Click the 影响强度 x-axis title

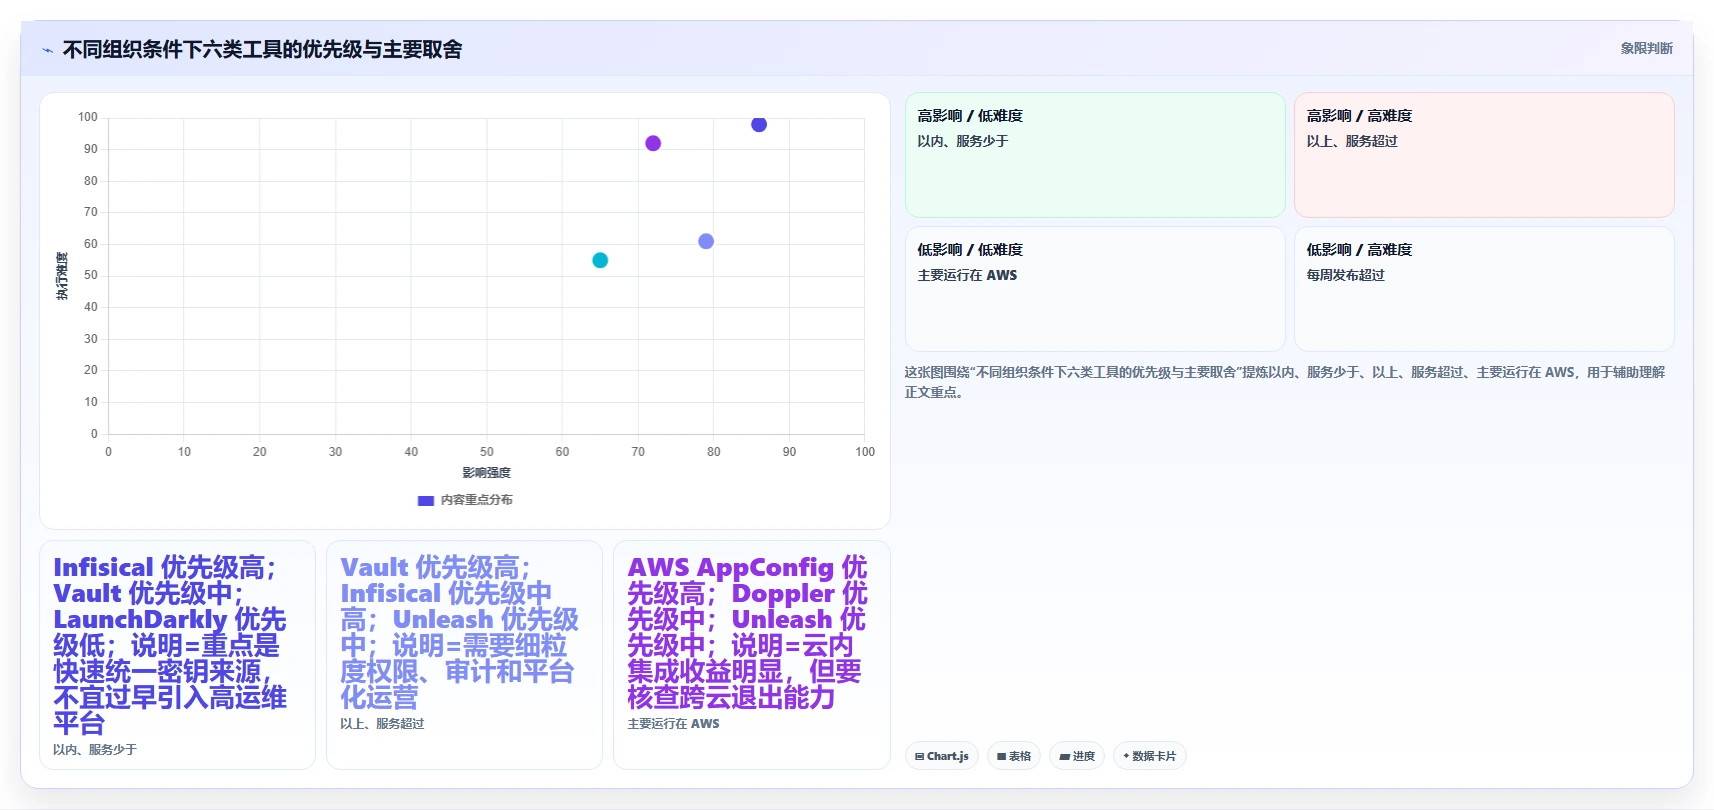pyautogui.click(x=486, y=473)
